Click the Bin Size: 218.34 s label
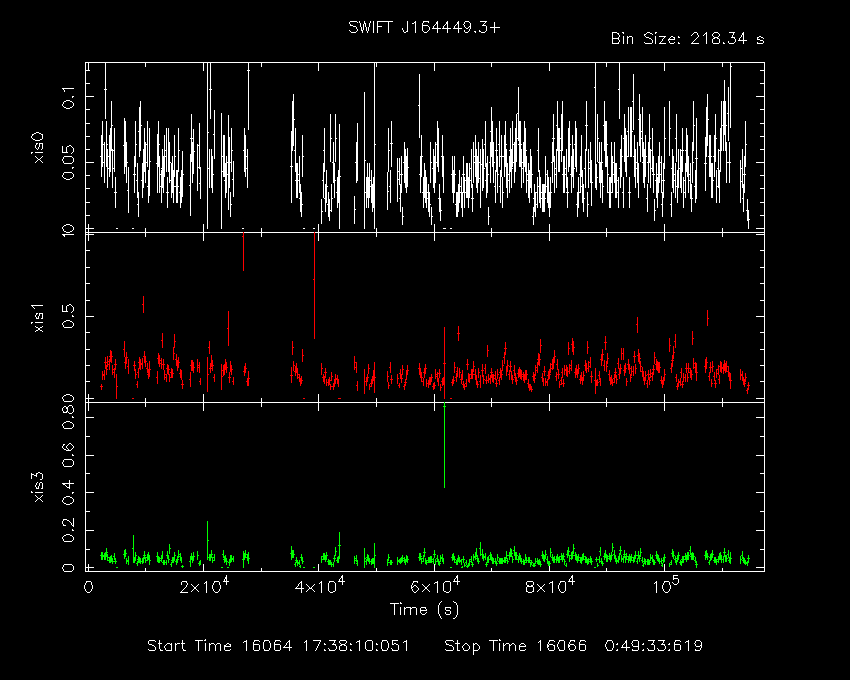 point(687,39)
